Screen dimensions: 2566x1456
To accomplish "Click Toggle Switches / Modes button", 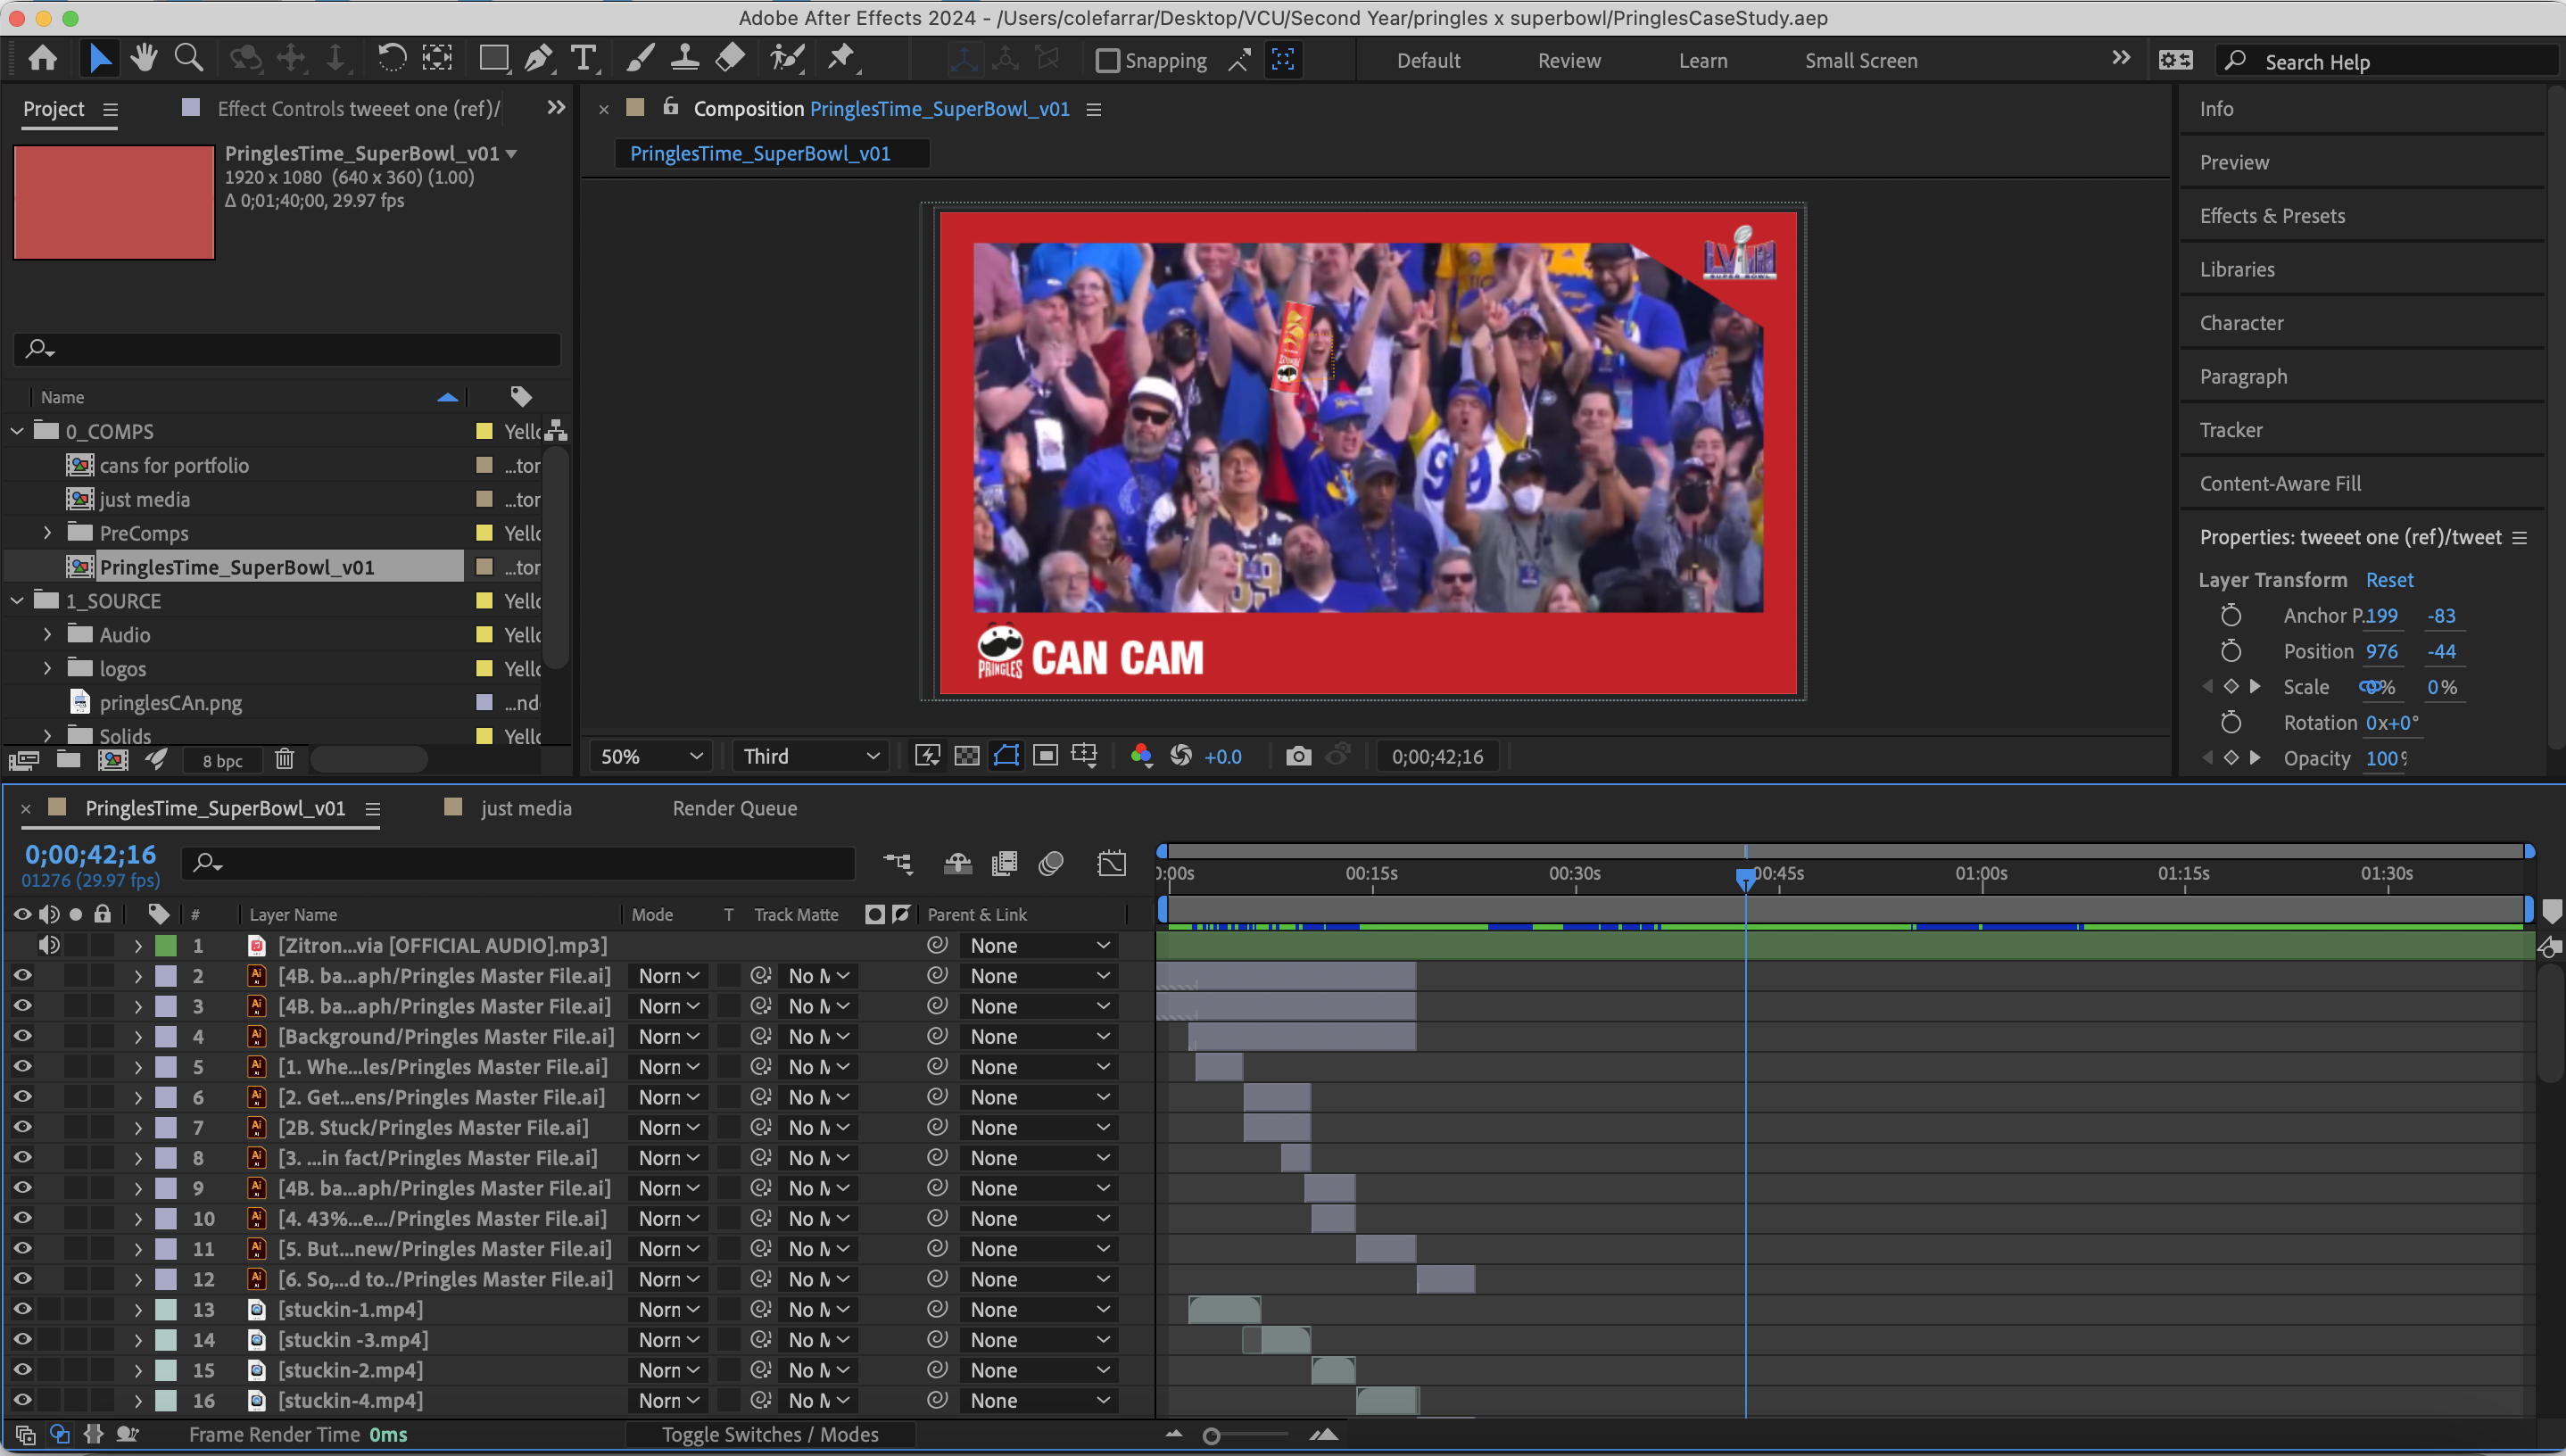I will (x=770, y=1434).
